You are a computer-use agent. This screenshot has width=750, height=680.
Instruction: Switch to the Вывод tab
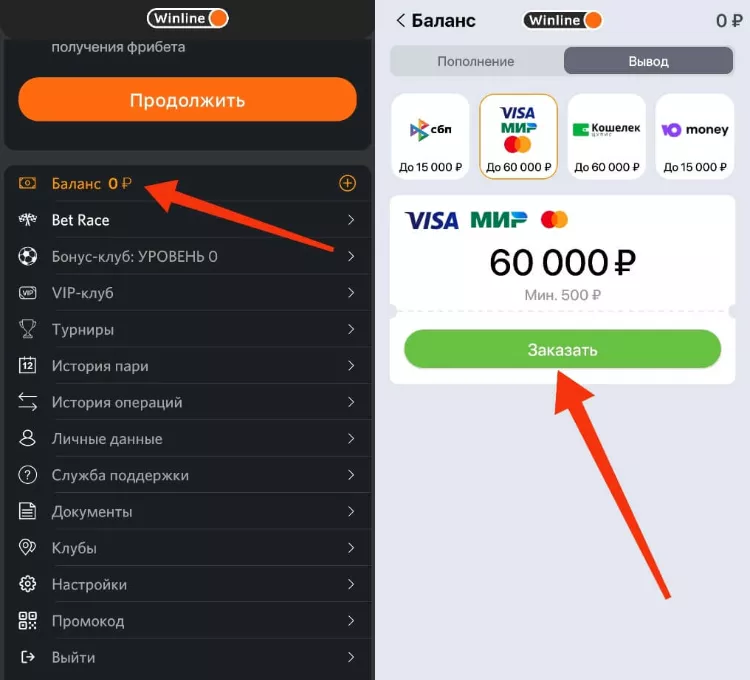click(x=648, y=61)
